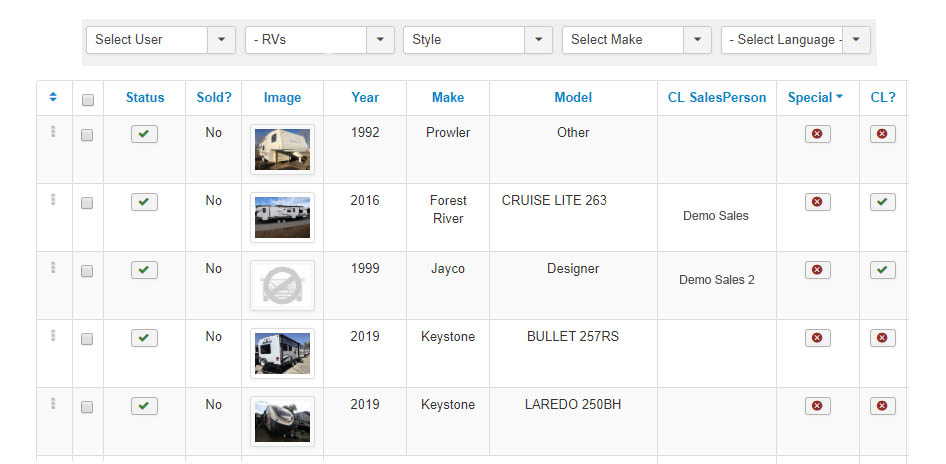Open the LAREDO 250BH thumbnail image
The height and width of the screenshot is (464, 946).
(282, 421)
